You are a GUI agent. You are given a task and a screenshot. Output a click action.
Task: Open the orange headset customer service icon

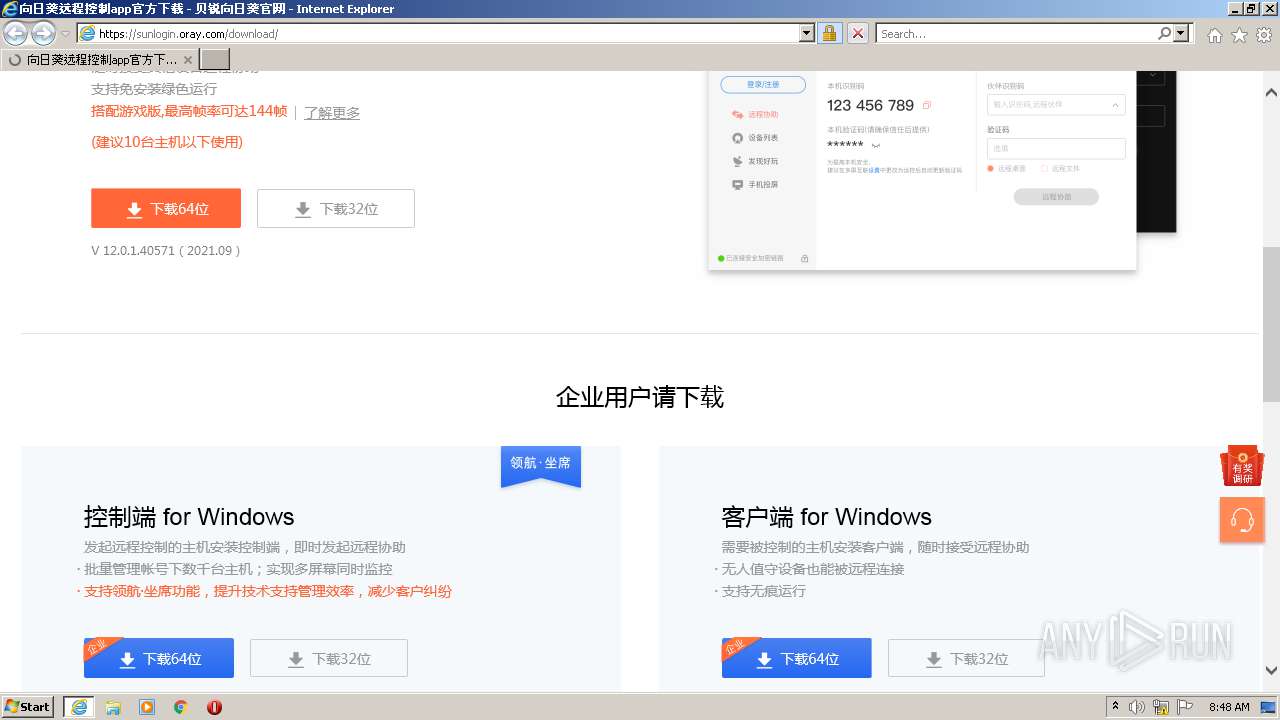[1242, 520]
